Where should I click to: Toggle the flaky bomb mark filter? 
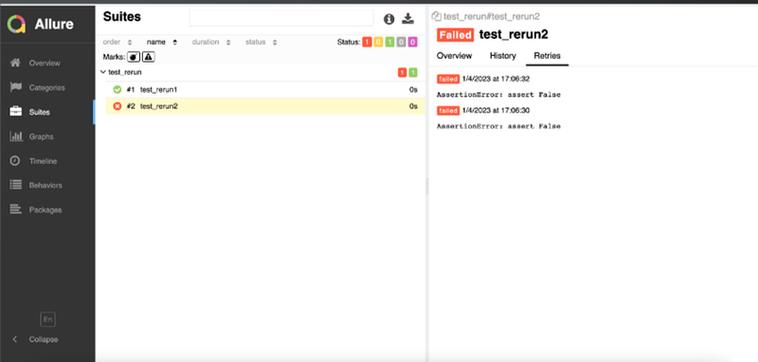pyautogui.click(x=133, y=57)
